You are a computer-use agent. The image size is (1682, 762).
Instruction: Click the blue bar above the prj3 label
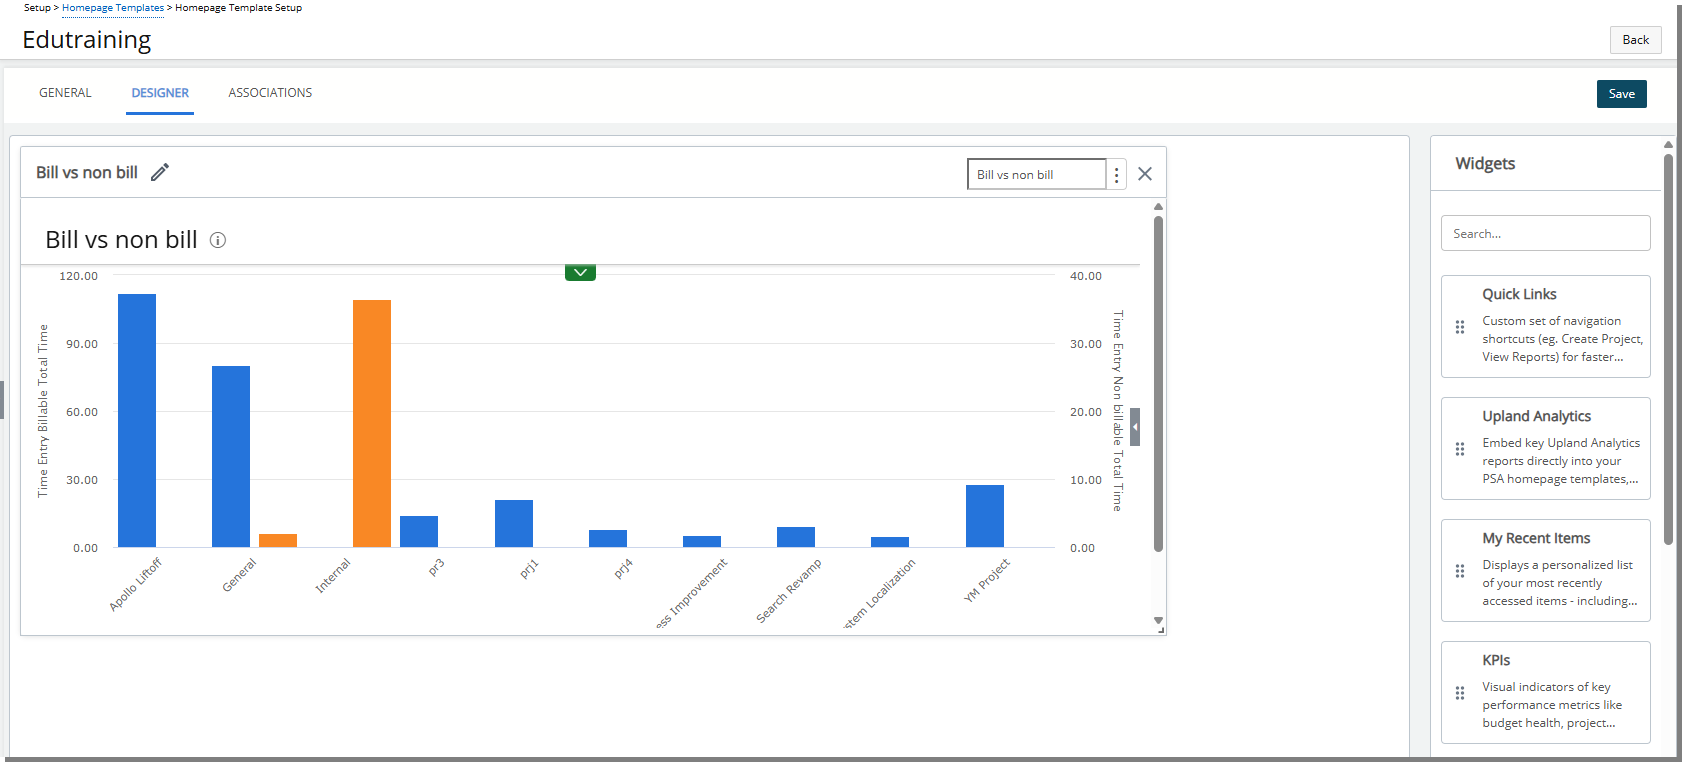pyautogui.click(x=419, y=532)
